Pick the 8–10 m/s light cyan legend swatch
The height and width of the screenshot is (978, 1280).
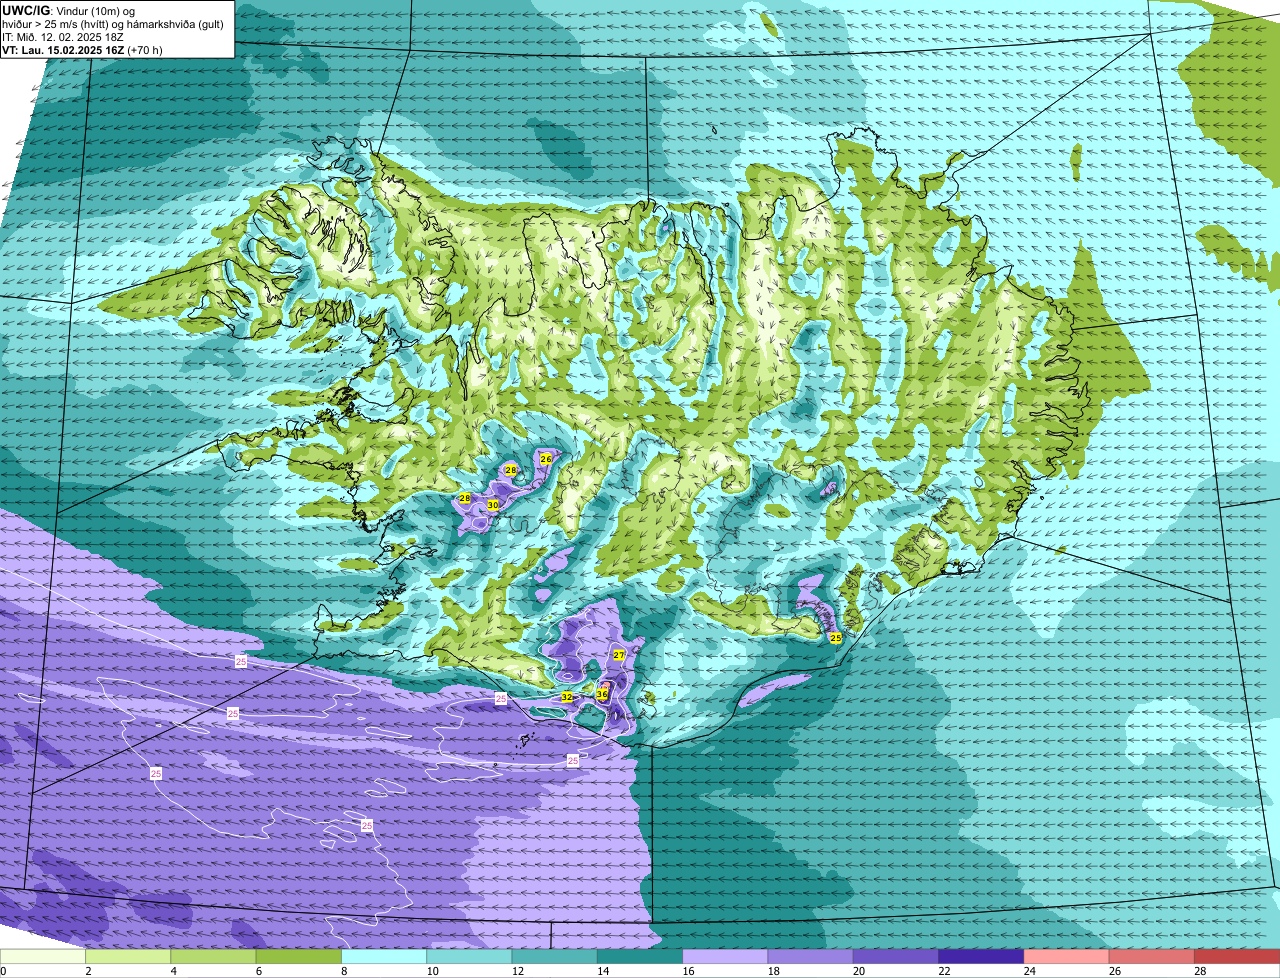tap(384, 956)
